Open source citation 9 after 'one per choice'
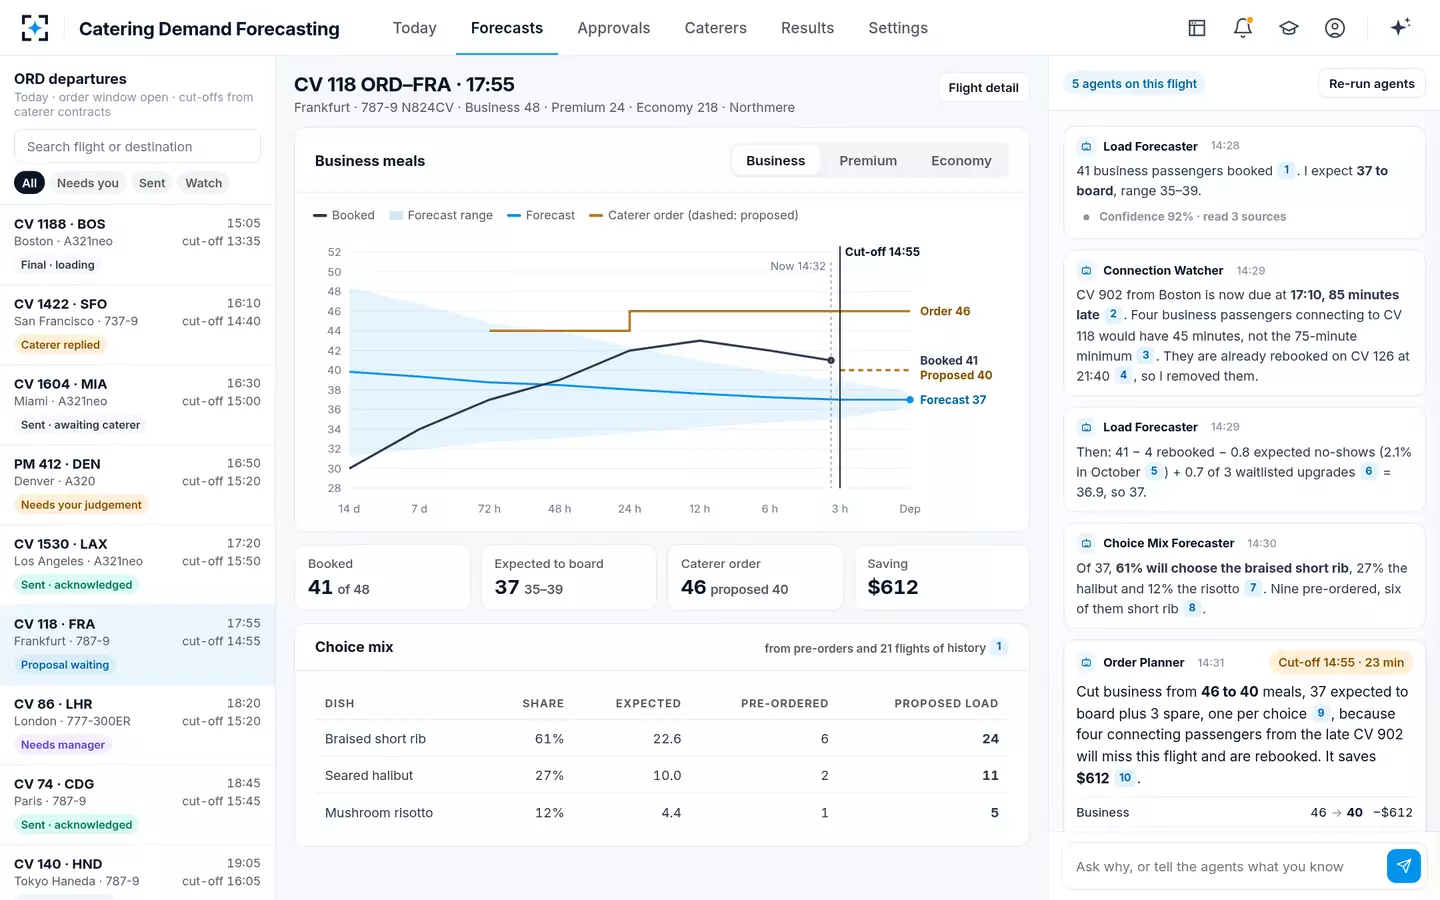The height and width of the screenshot is (900, 1440). [x=1321, y=713]
